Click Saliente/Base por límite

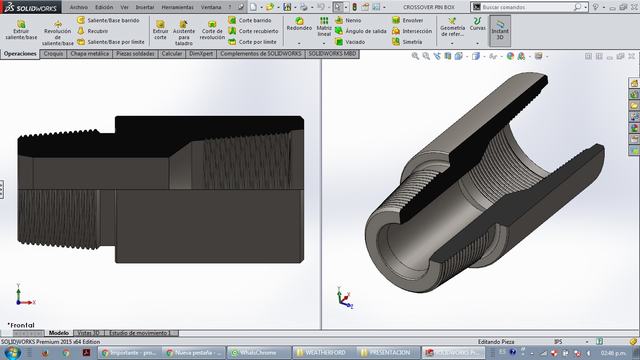(111, 42)
